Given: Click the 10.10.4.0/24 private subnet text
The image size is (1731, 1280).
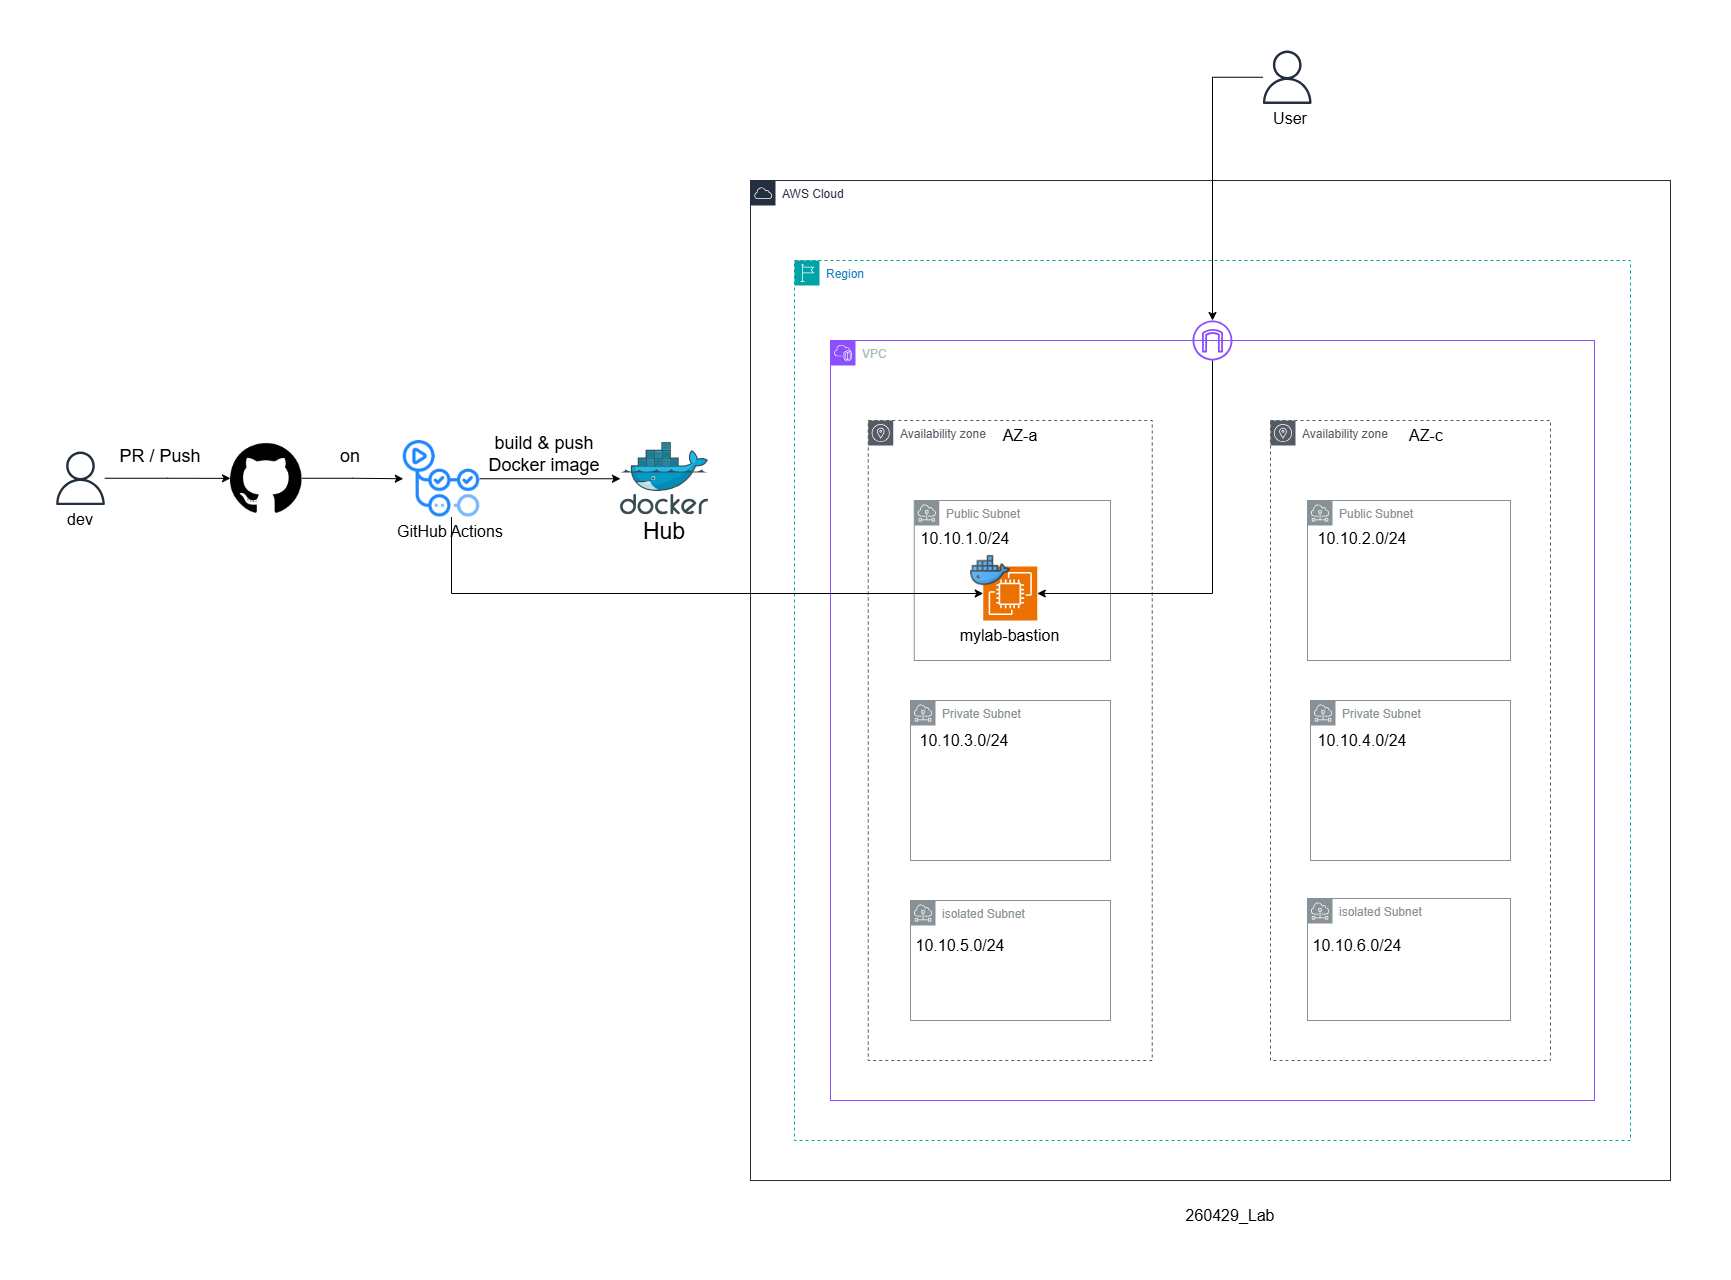Looking at the screenshot, I should point(1362,740).
